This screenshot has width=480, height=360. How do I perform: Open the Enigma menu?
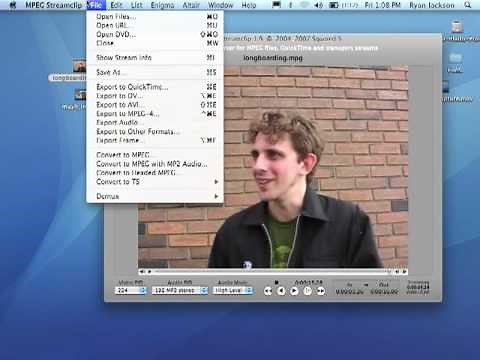(162, 5)
